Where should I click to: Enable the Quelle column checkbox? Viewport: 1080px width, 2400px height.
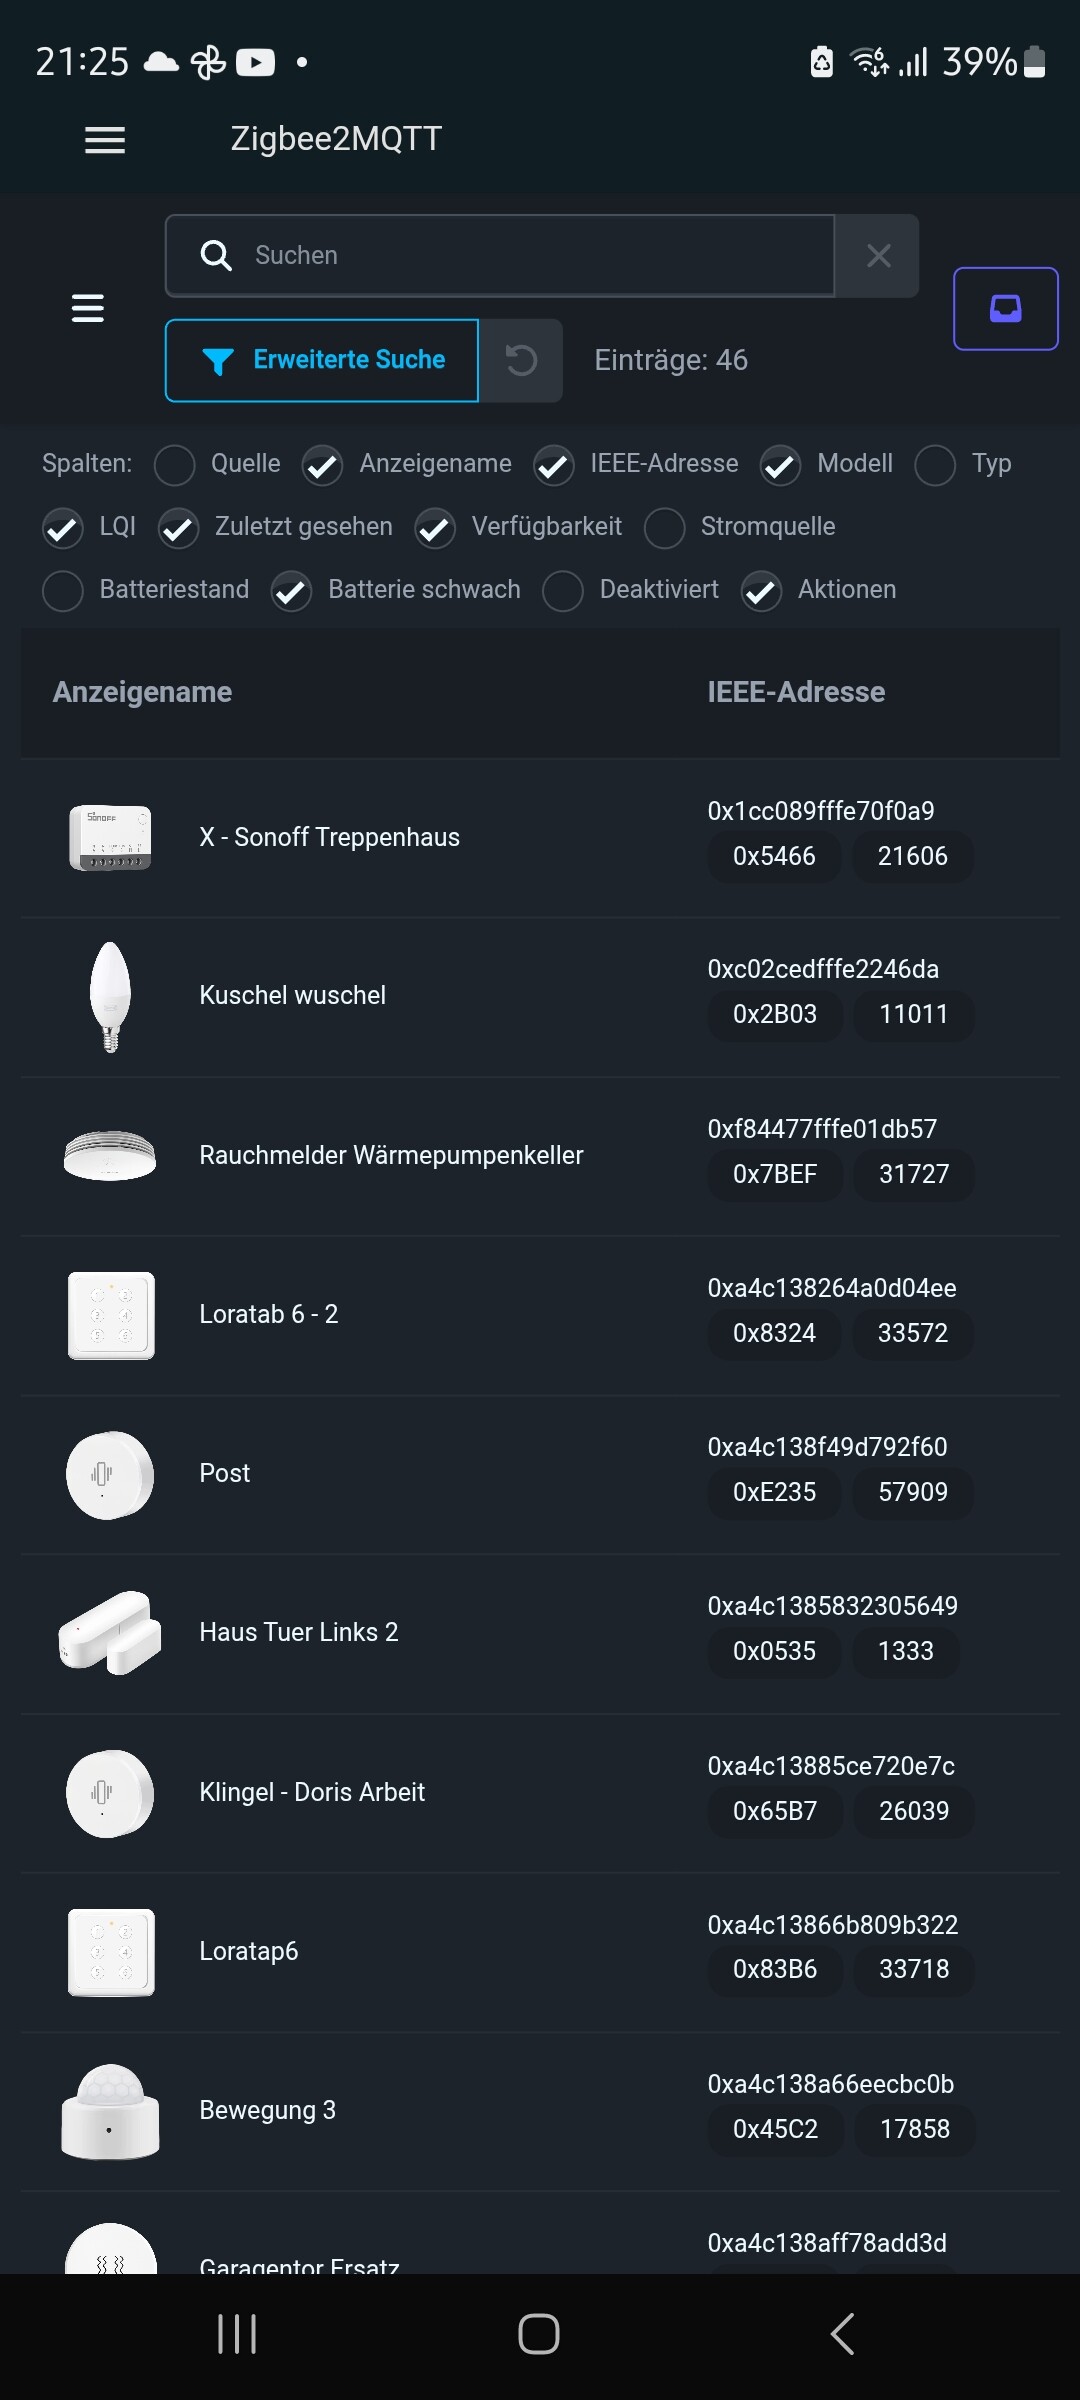tap(175, 465)
